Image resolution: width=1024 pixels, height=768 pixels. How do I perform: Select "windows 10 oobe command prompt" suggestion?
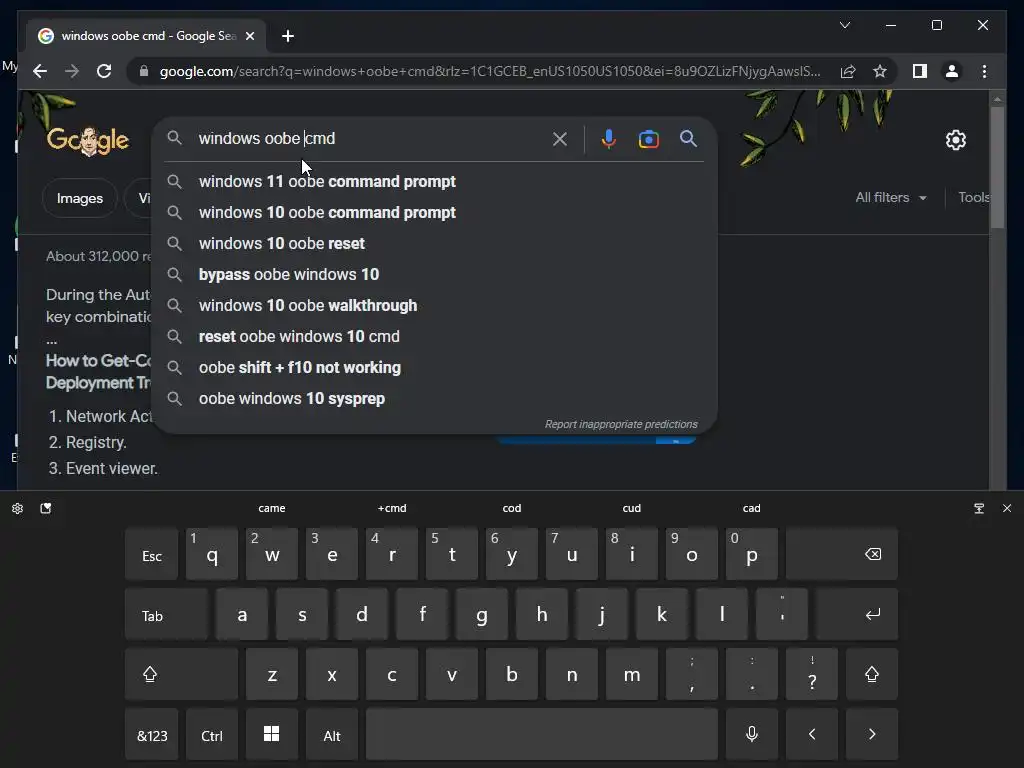pos(434,213)
